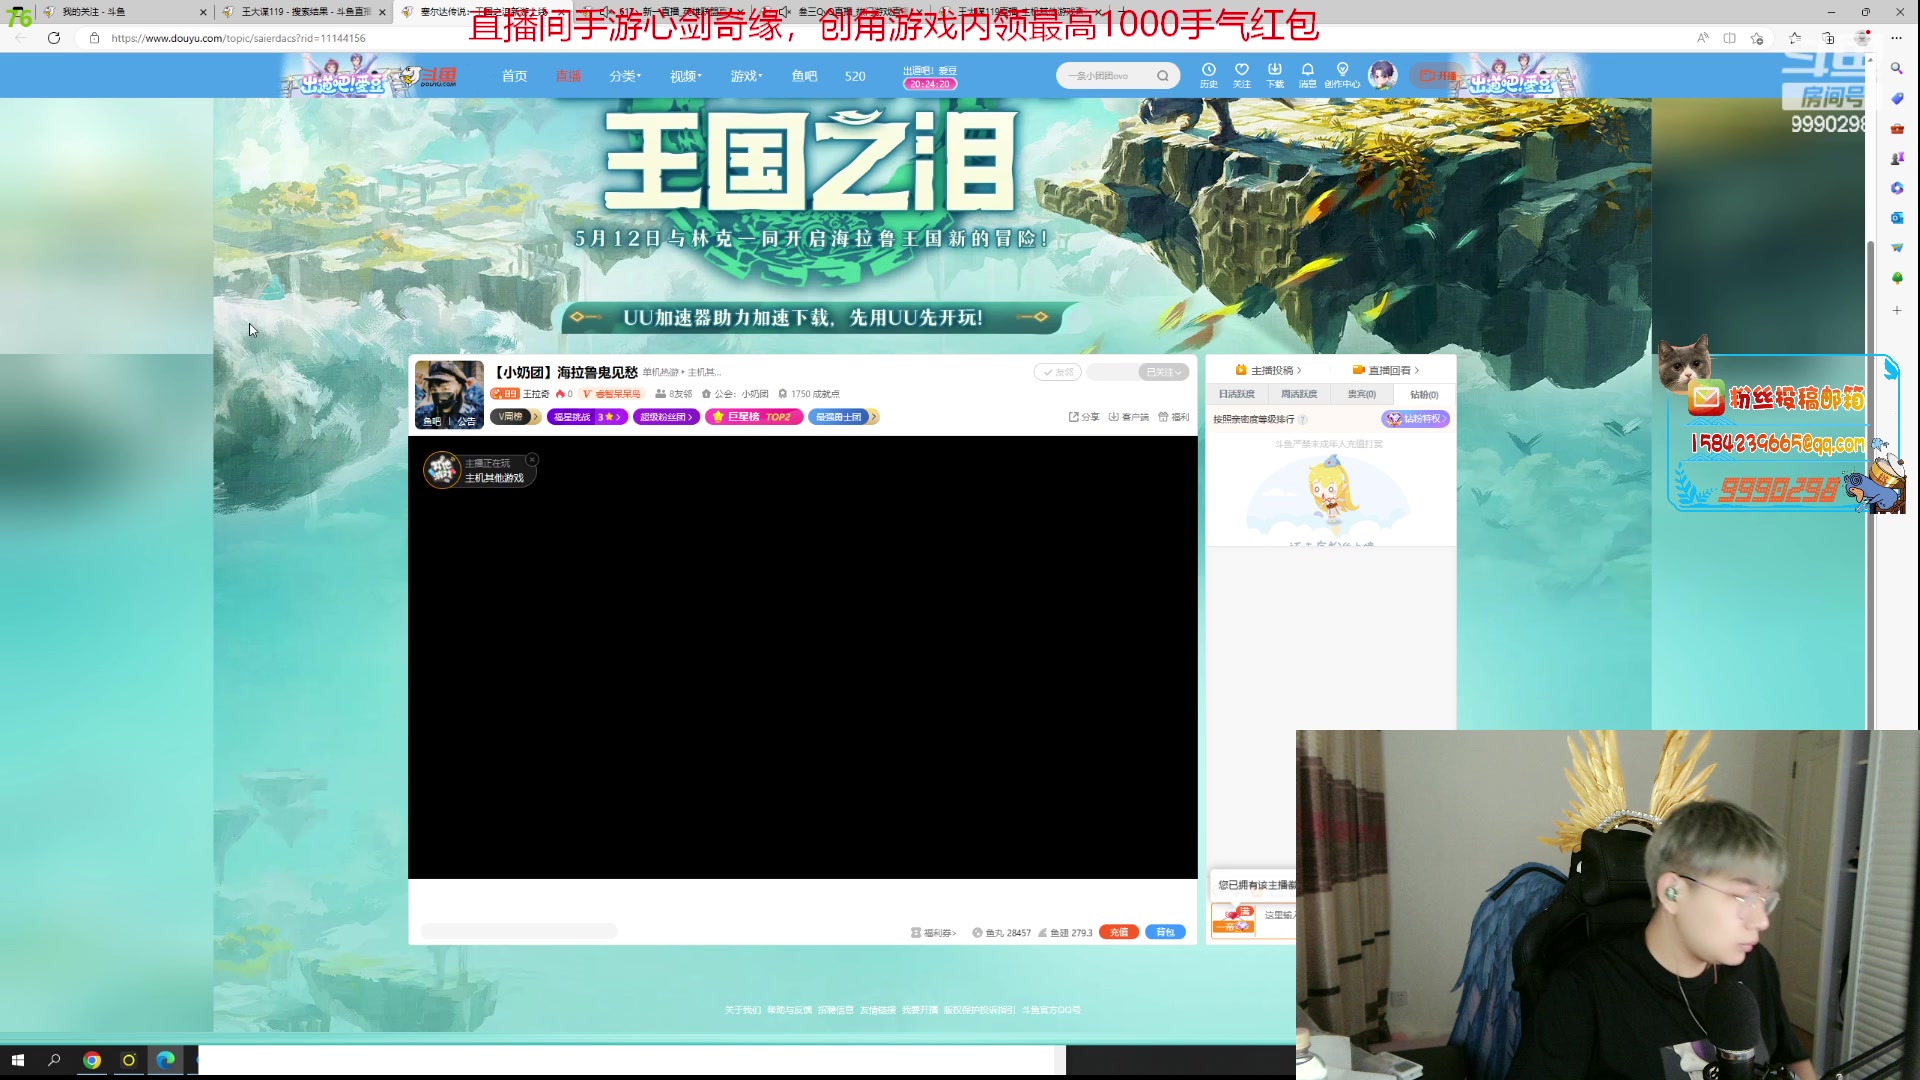
Task: Open the 超级粉丝团 badge
Action: pyautogui.click(x=666, y=417)
